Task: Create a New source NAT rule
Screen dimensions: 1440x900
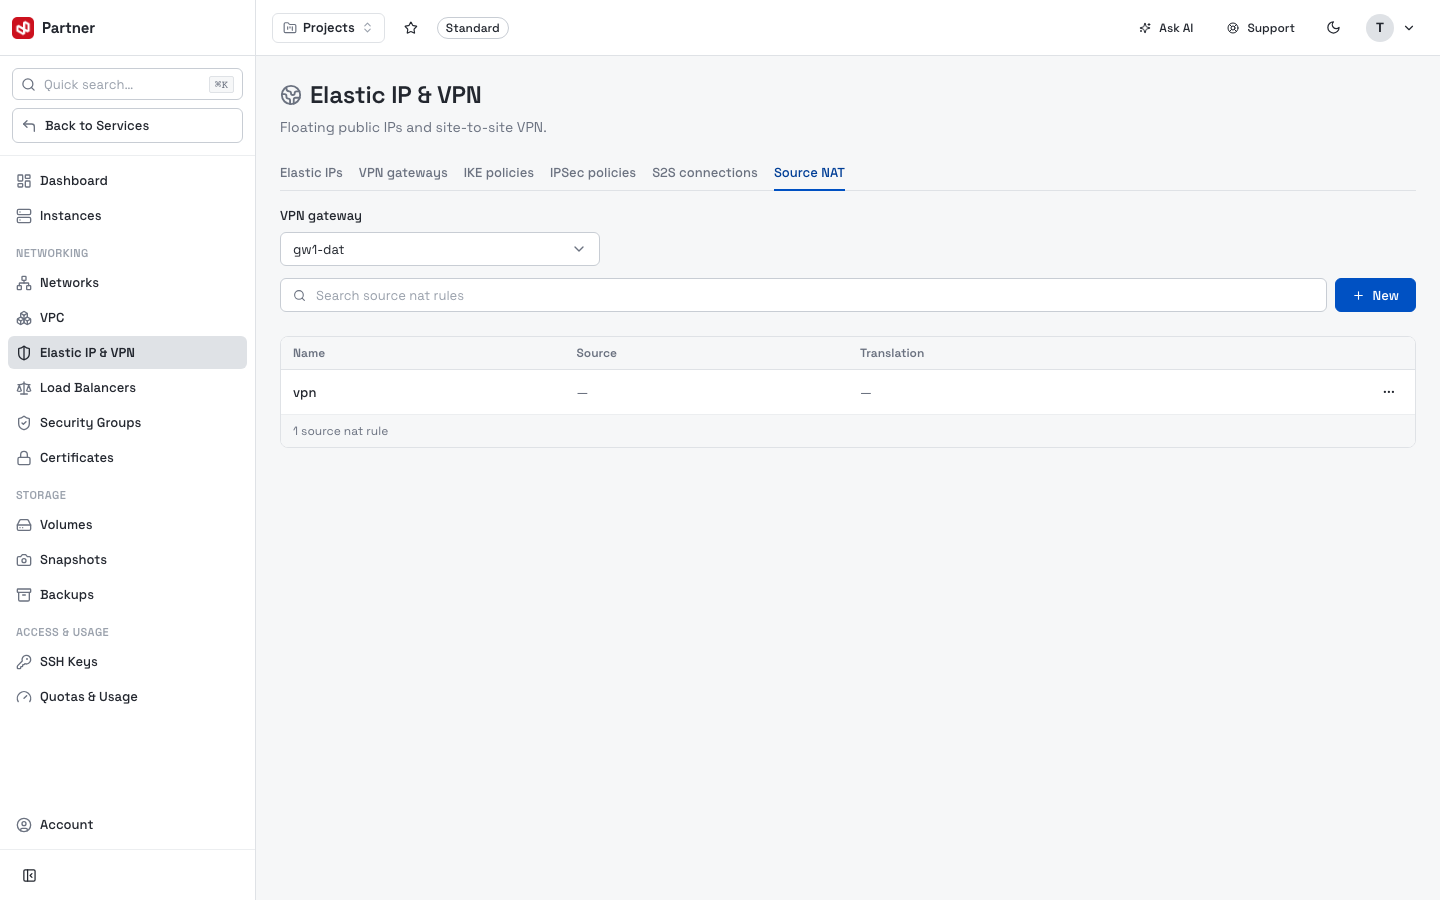Action: pos(1375,295)
